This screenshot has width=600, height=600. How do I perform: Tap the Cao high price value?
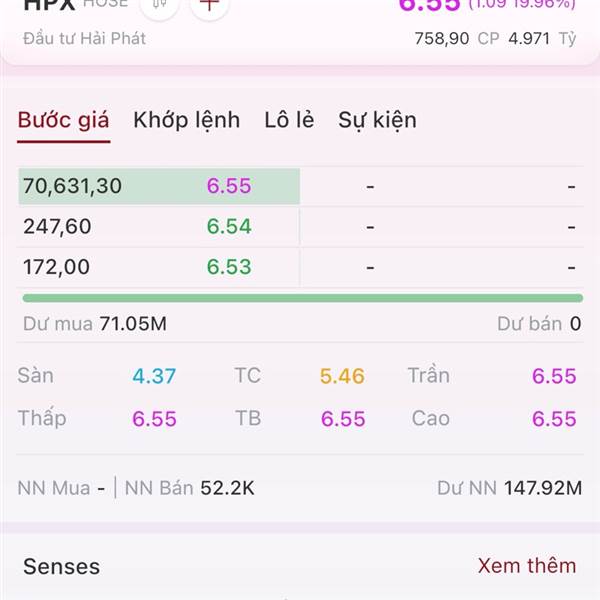[x=554, y=419]
